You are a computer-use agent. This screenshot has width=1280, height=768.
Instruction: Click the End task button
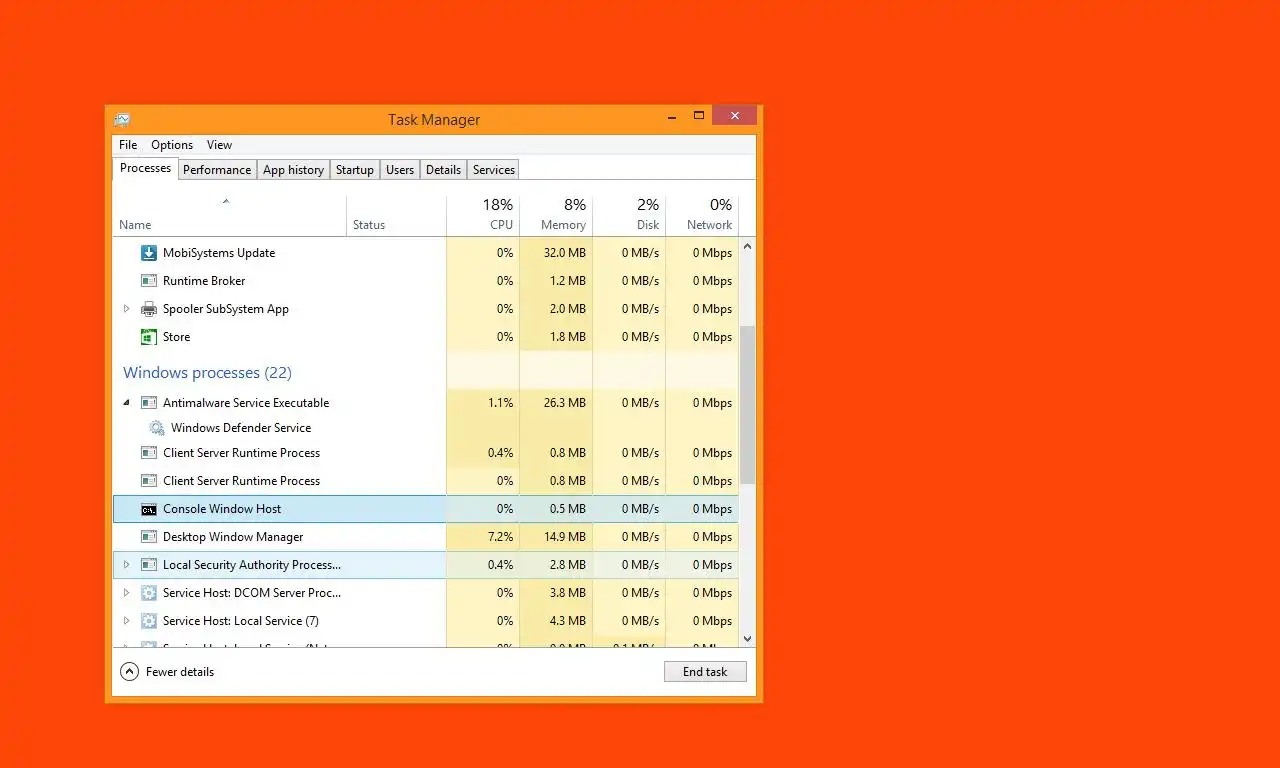tap(705, 672)
